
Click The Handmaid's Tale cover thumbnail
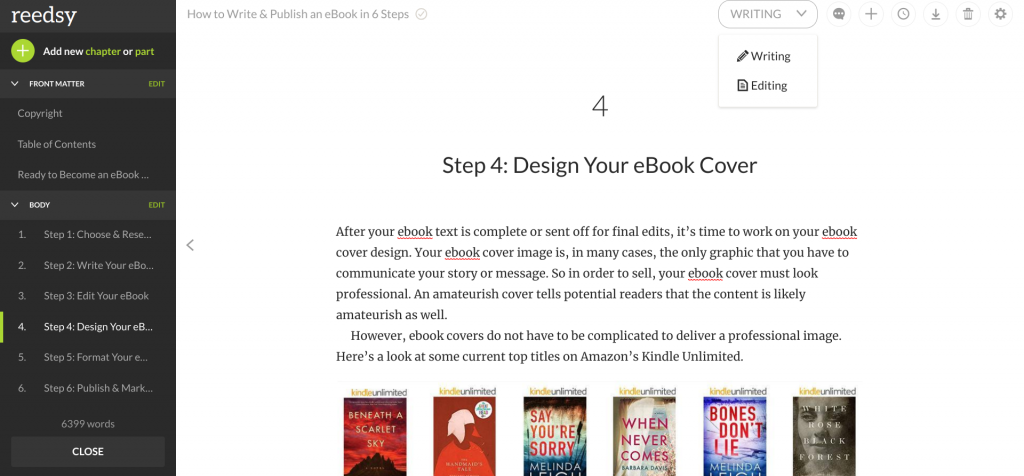(464, 436)
